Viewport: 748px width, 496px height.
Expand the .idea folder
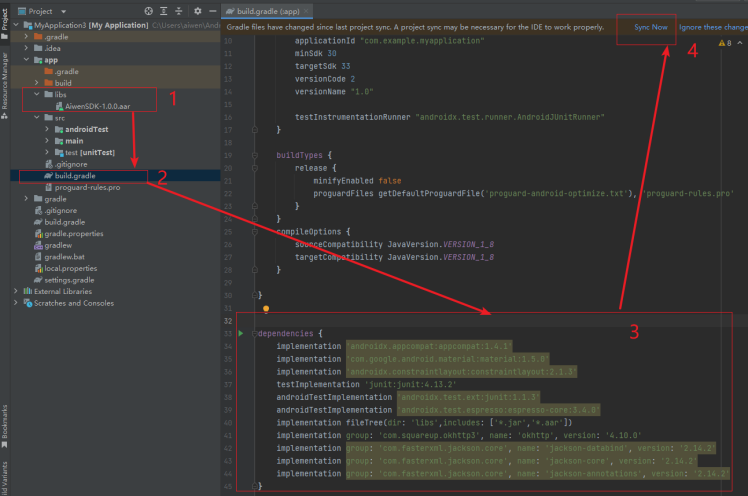26,48
